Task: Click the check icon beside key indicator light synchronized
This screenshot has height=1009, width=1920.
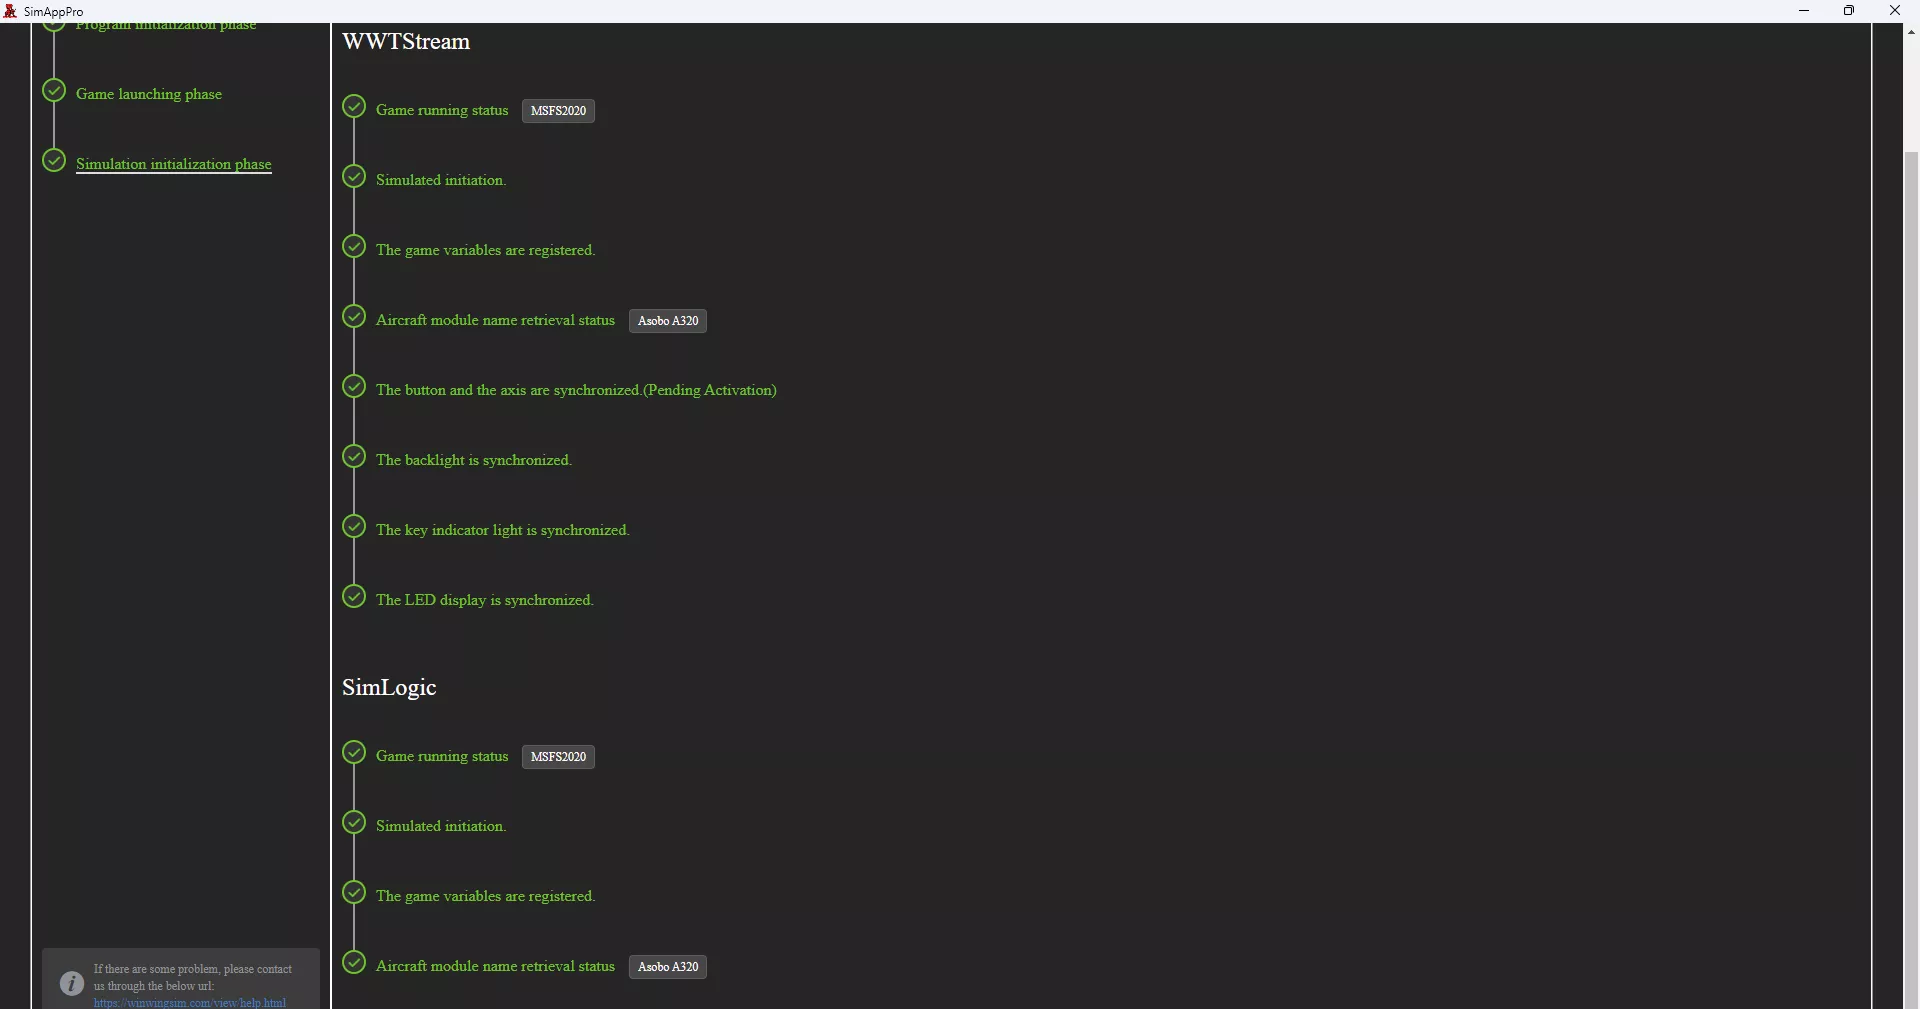Action: (x=354, y=527)
